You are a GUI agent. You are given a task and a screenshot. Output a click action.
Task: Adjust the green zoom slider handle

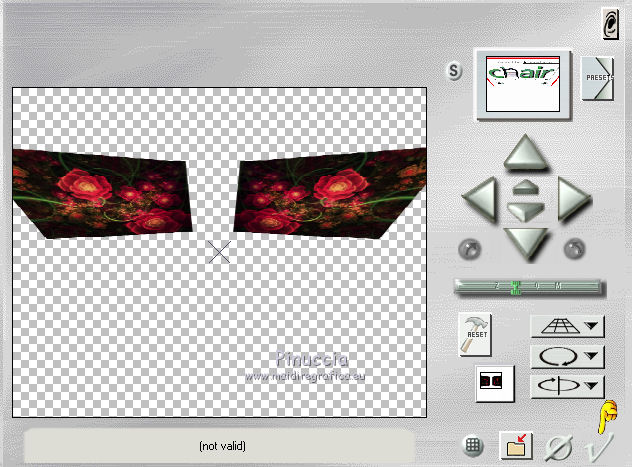tap(516, 287)
